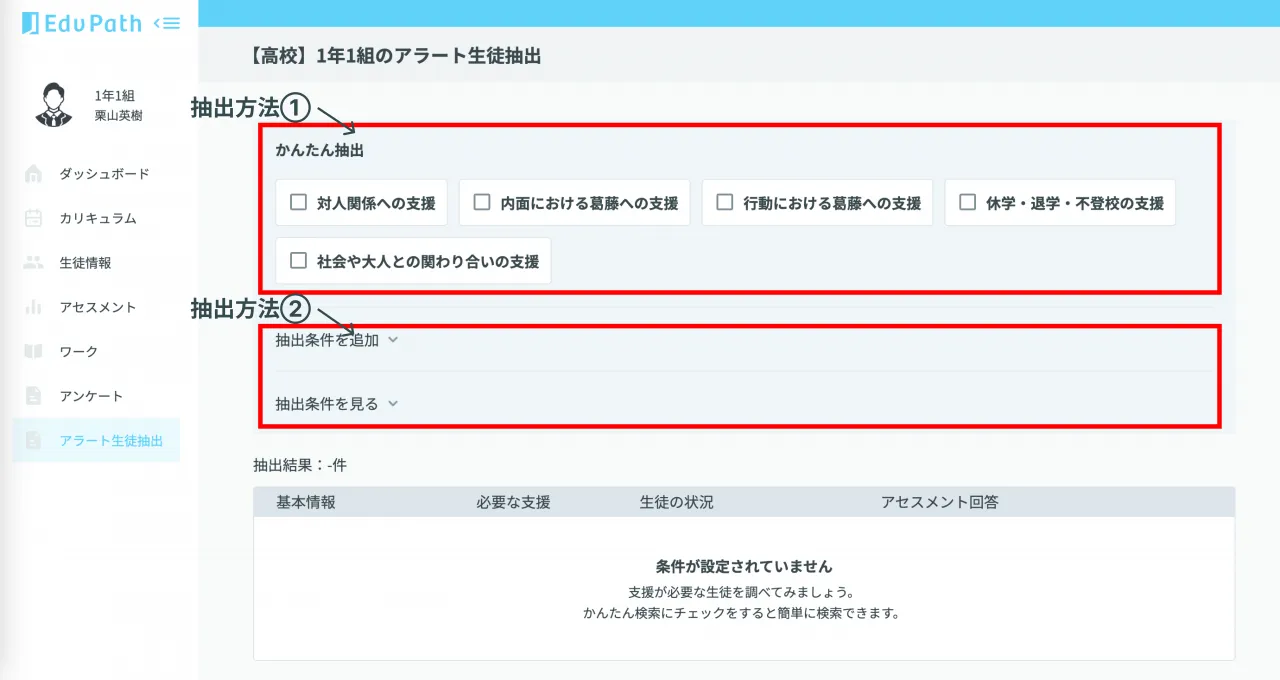
Task: Click the 1年1組 class label in sidebar
Action: (x=114, y=96)
